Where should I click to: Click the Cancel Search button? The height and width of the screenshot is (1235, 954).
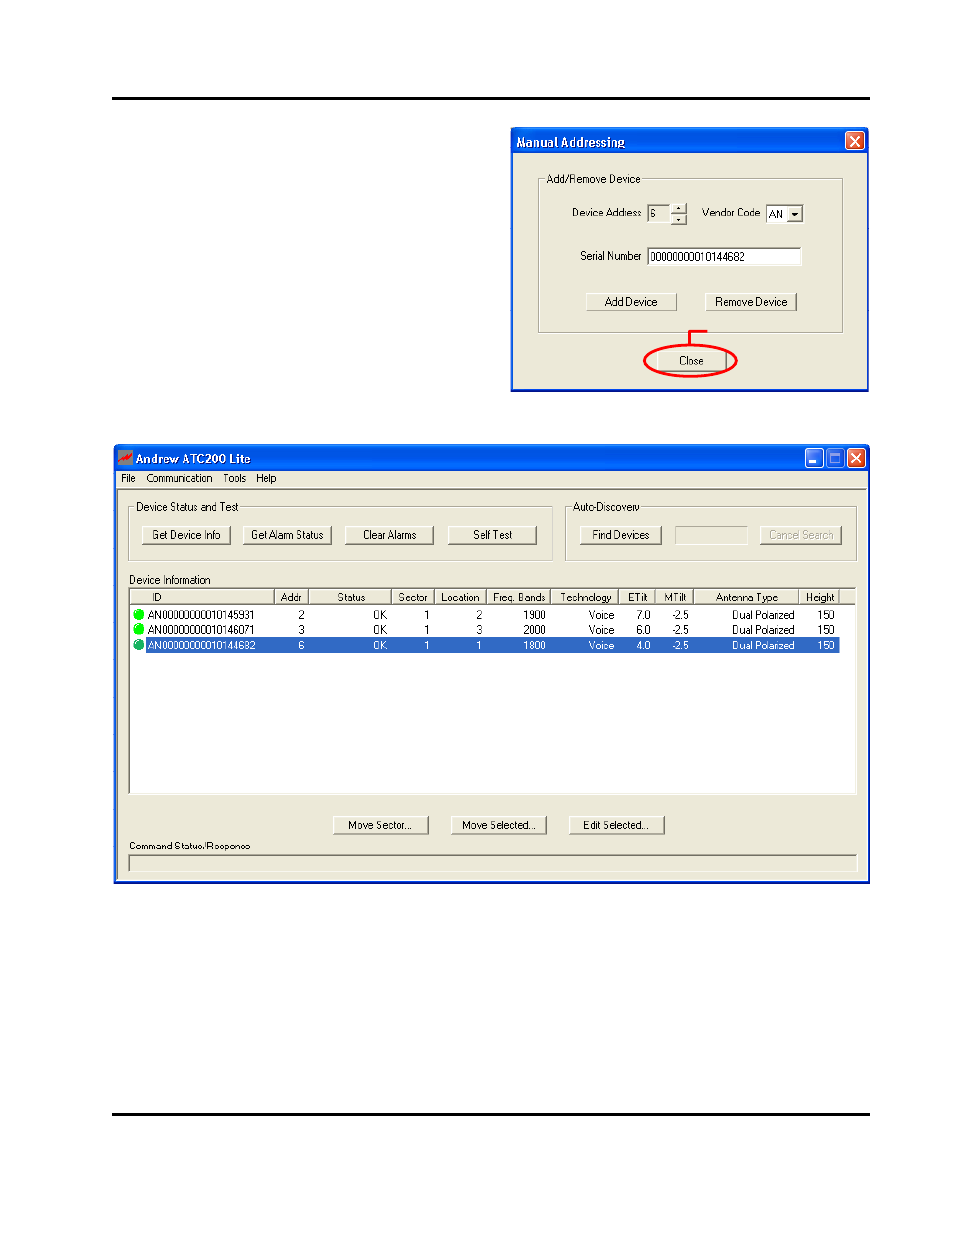(x=801, y=535)
